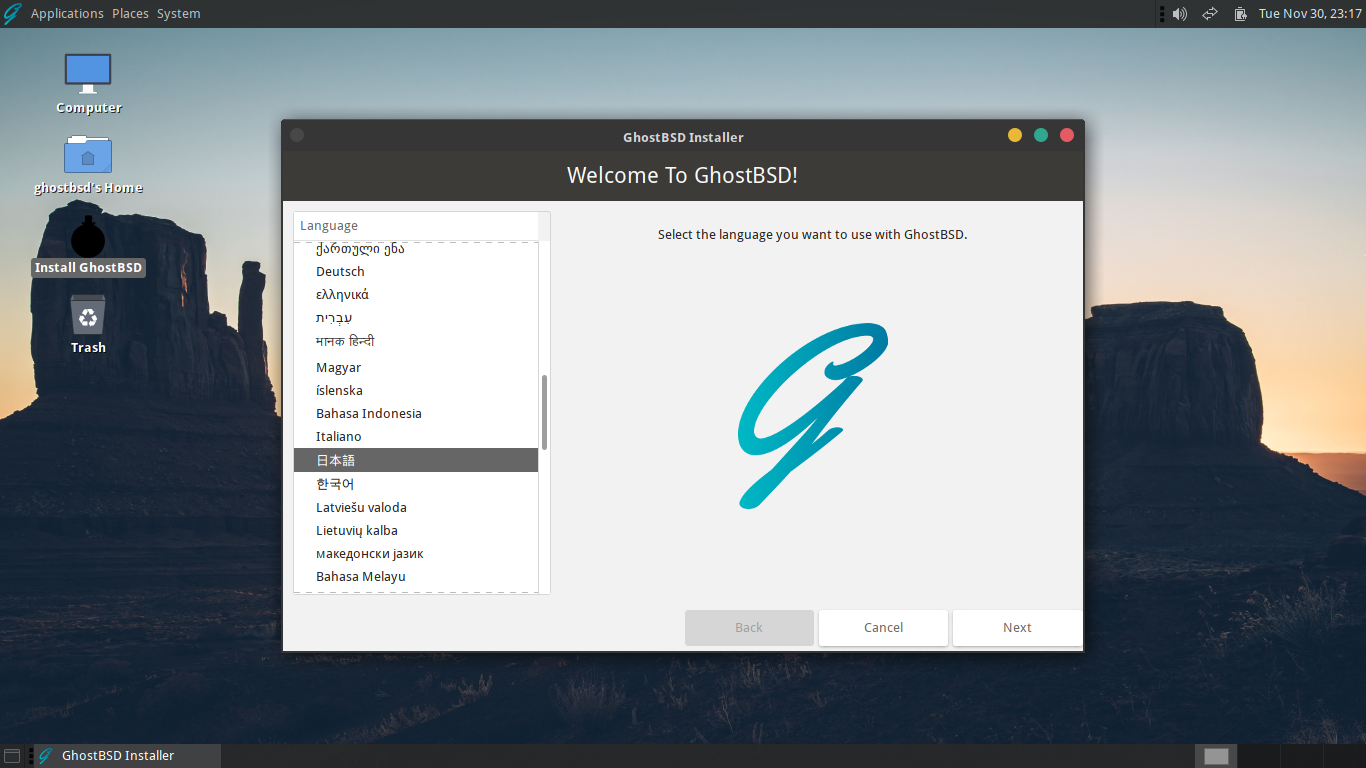
Task: Click the Cancel button
Action: pos(883,628)
